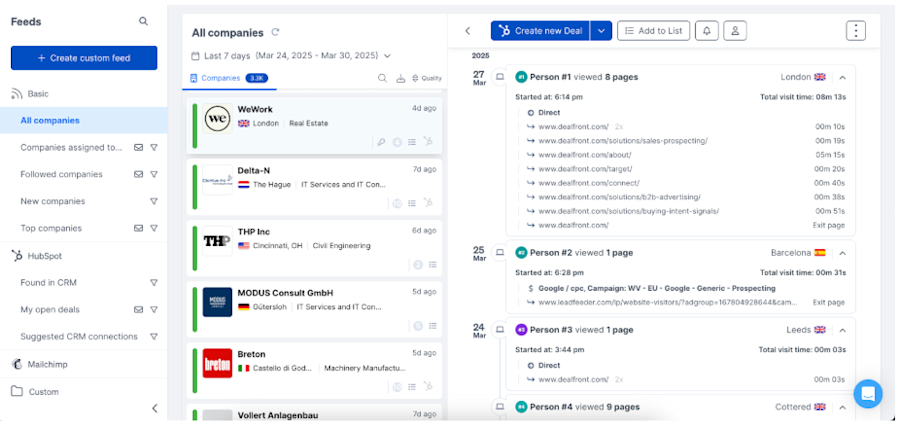Open the list icon on MODUS Consult card
The height and width of the screenshot is (428, 900).
coord(432,325)
